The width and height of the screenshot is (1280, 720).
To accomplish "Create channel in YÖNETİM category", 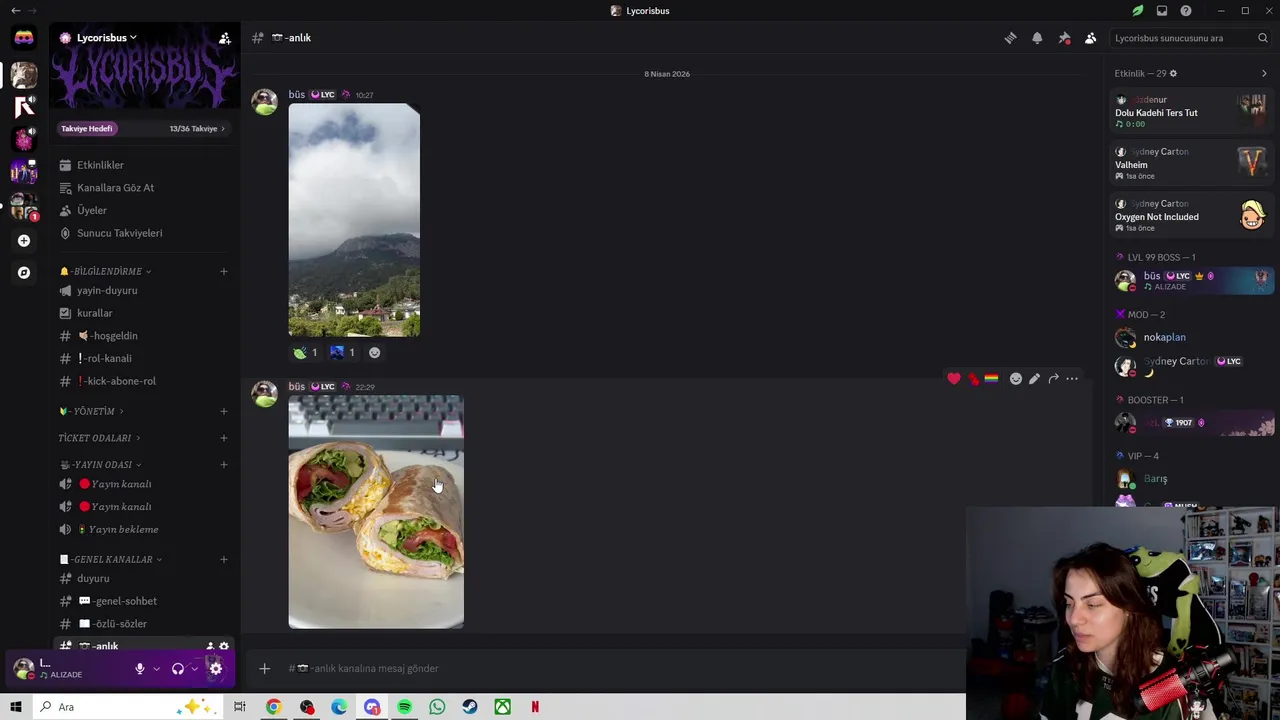I will [x=224, y=411].
